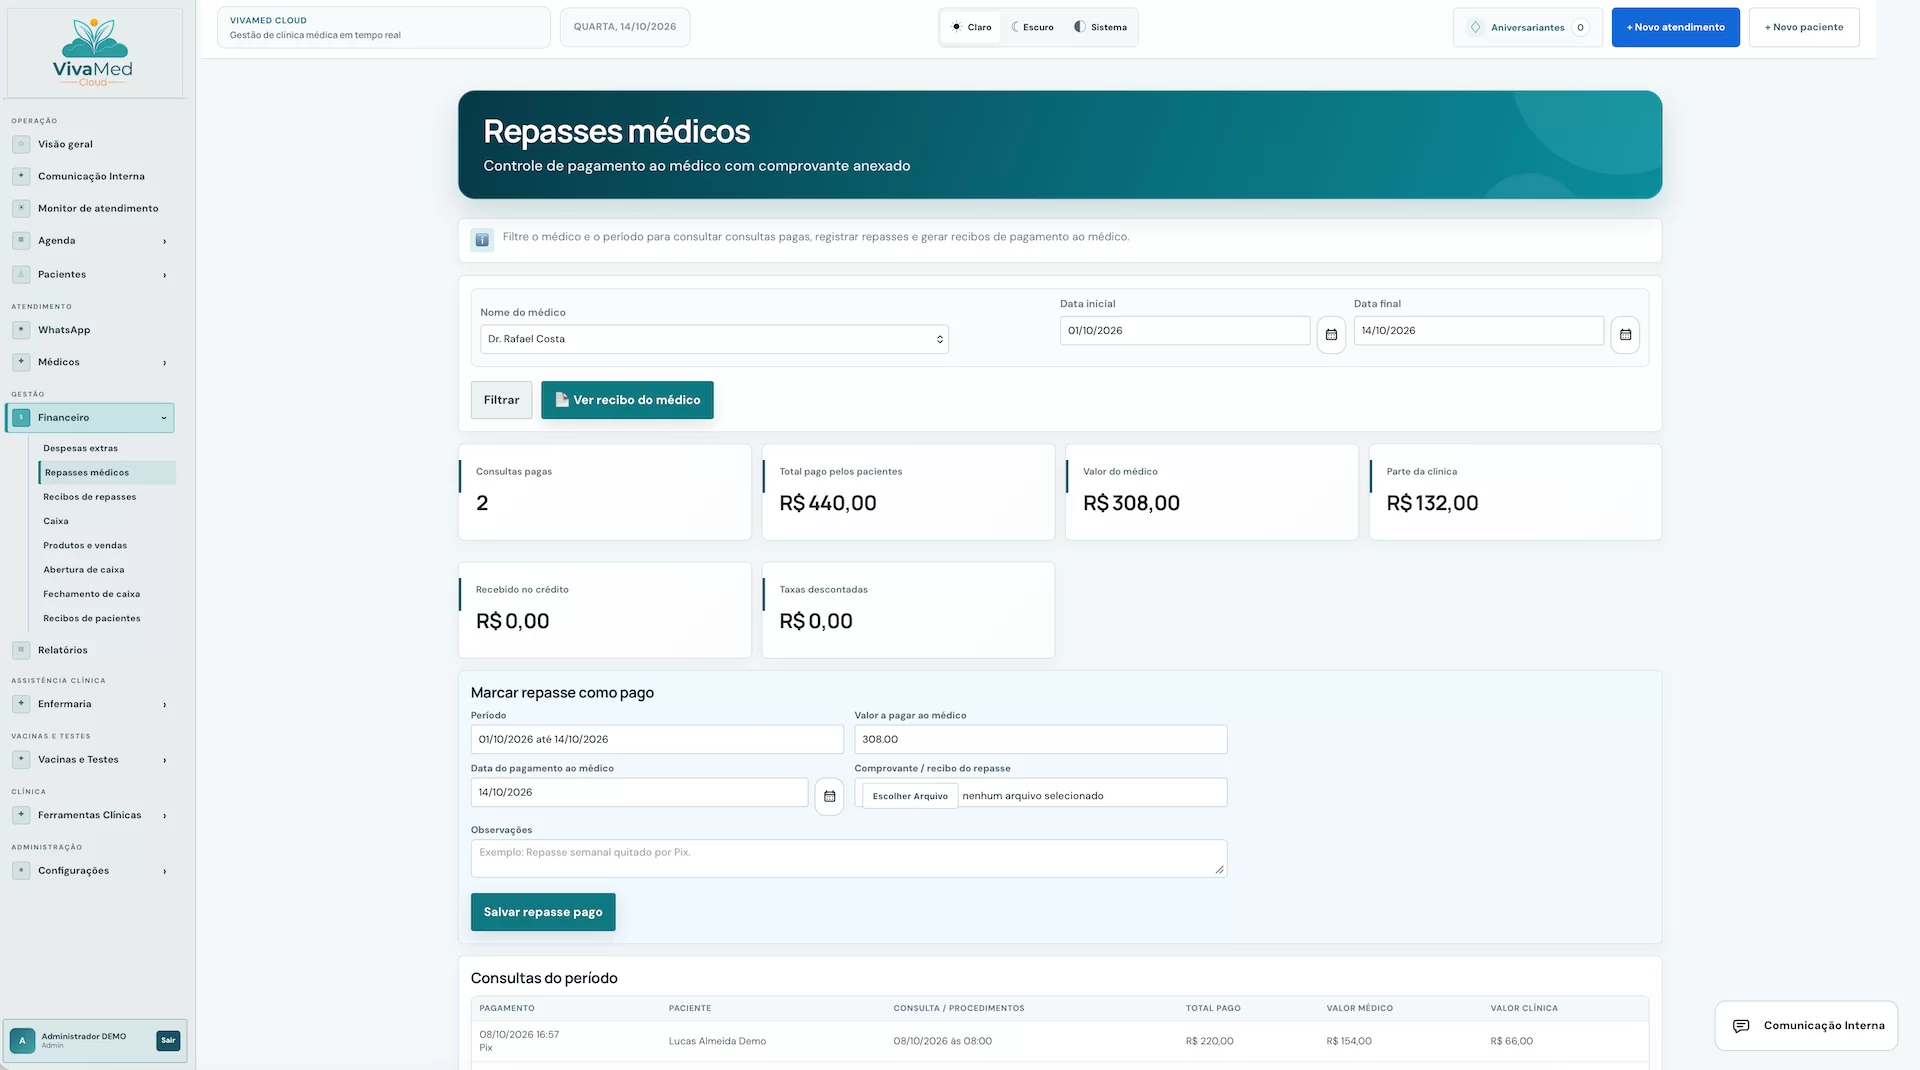Click the Monitor de atendimento sidebar icon
This screenshot has width=1920, height=1070.
21,208
